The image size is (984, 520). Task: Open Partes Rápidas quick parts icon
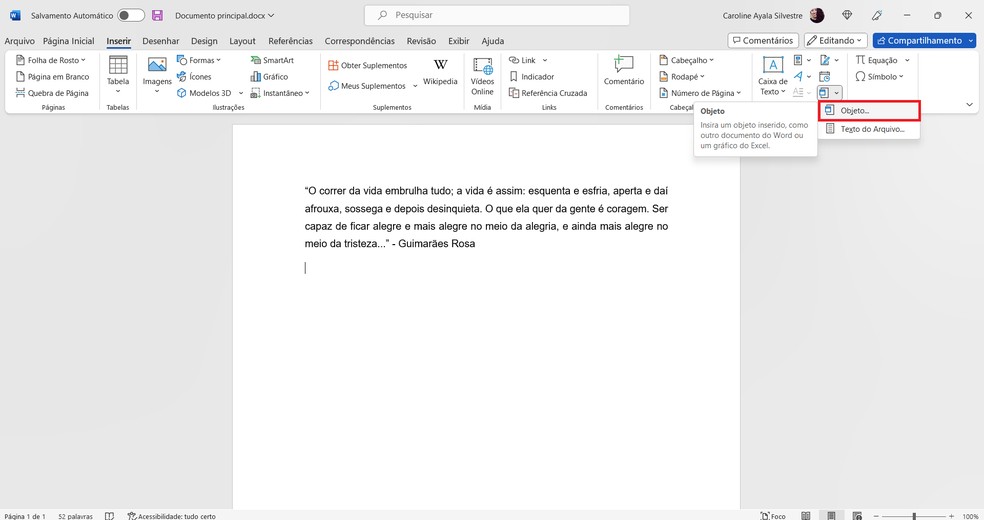[x=798, y=60]
